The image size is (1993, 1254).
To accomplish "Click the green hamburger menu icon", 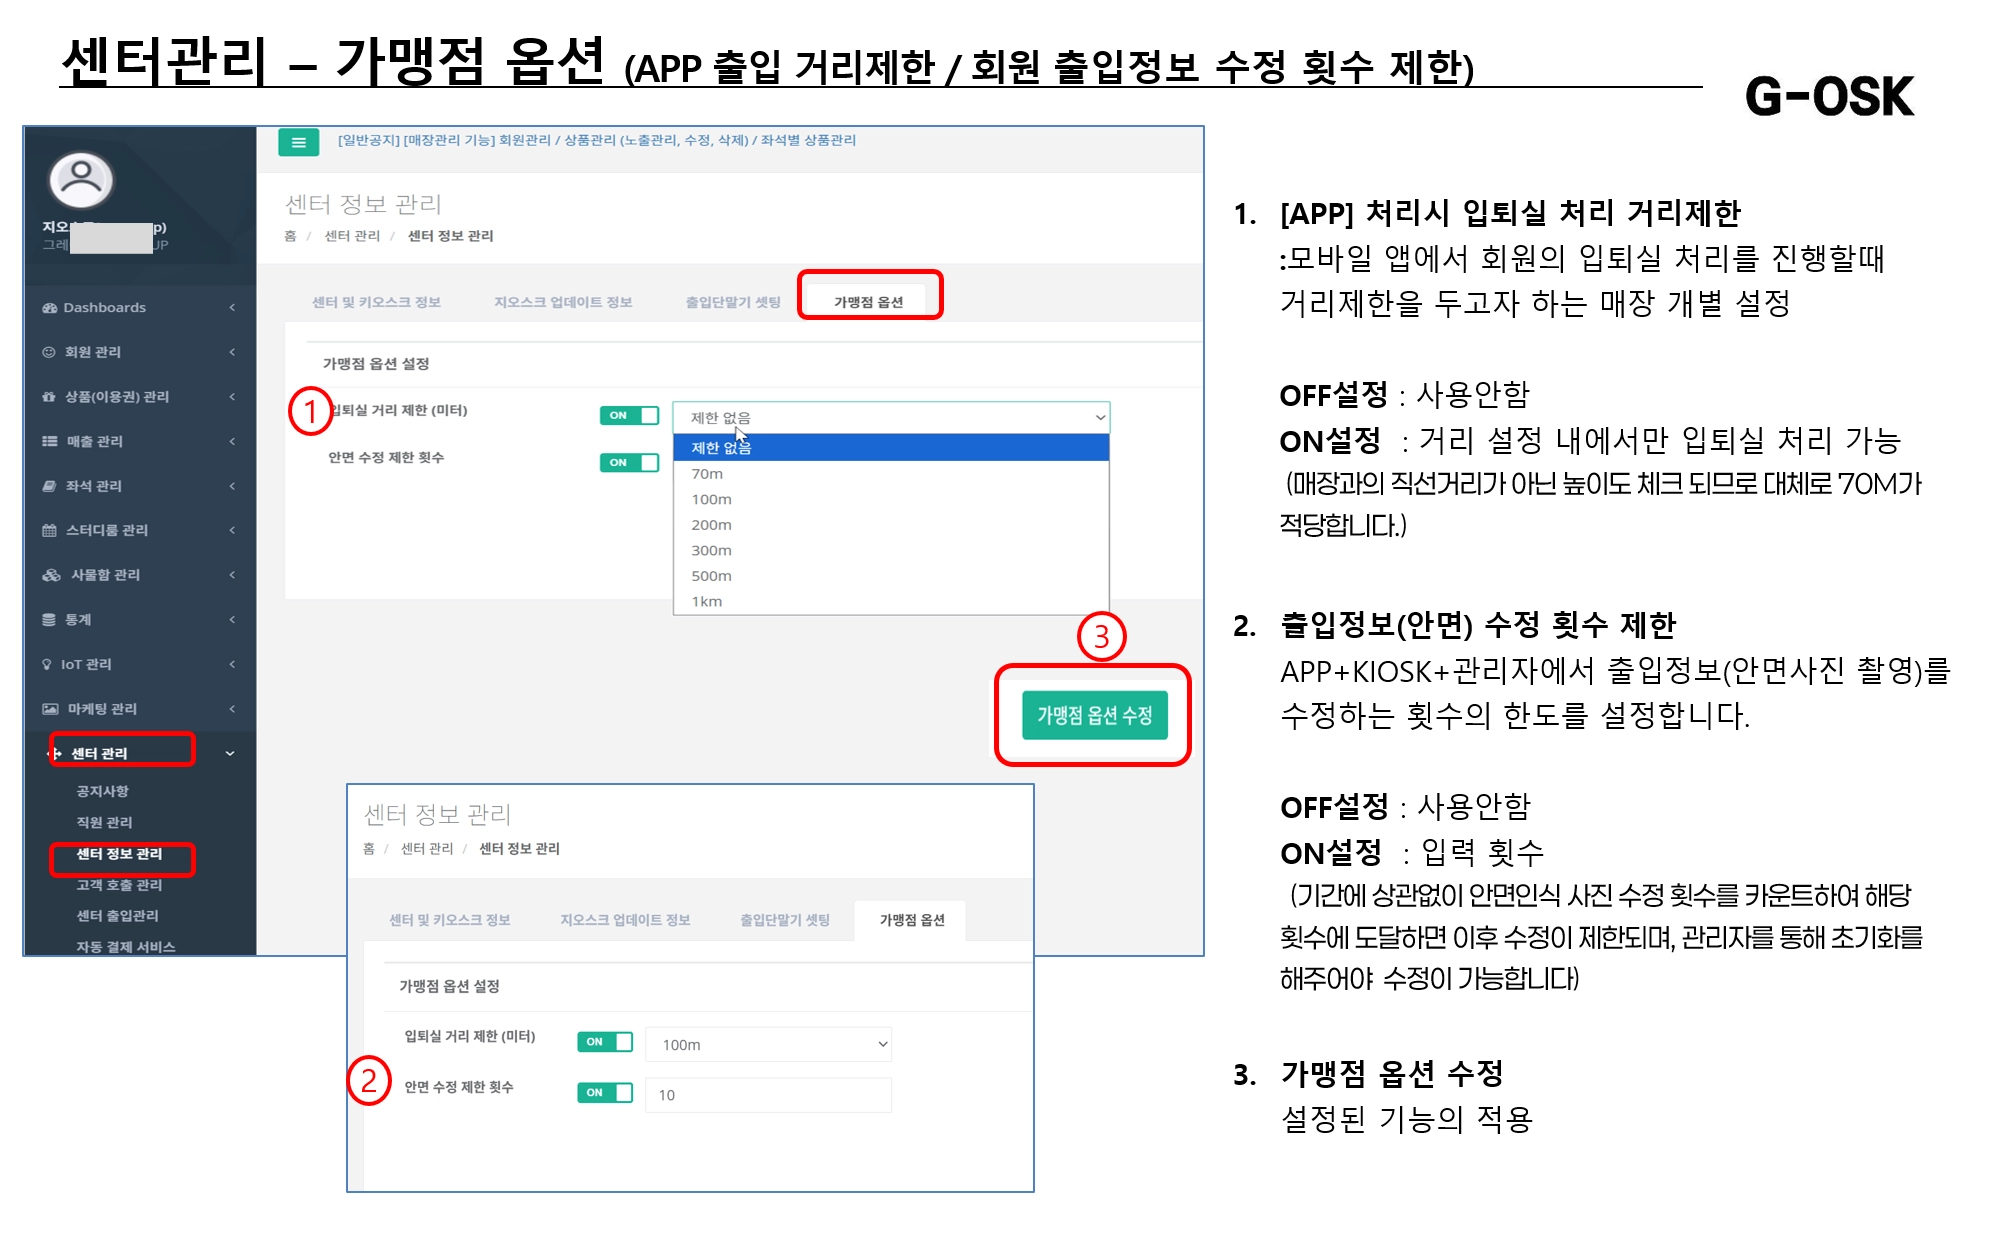I will pos(298,142).
